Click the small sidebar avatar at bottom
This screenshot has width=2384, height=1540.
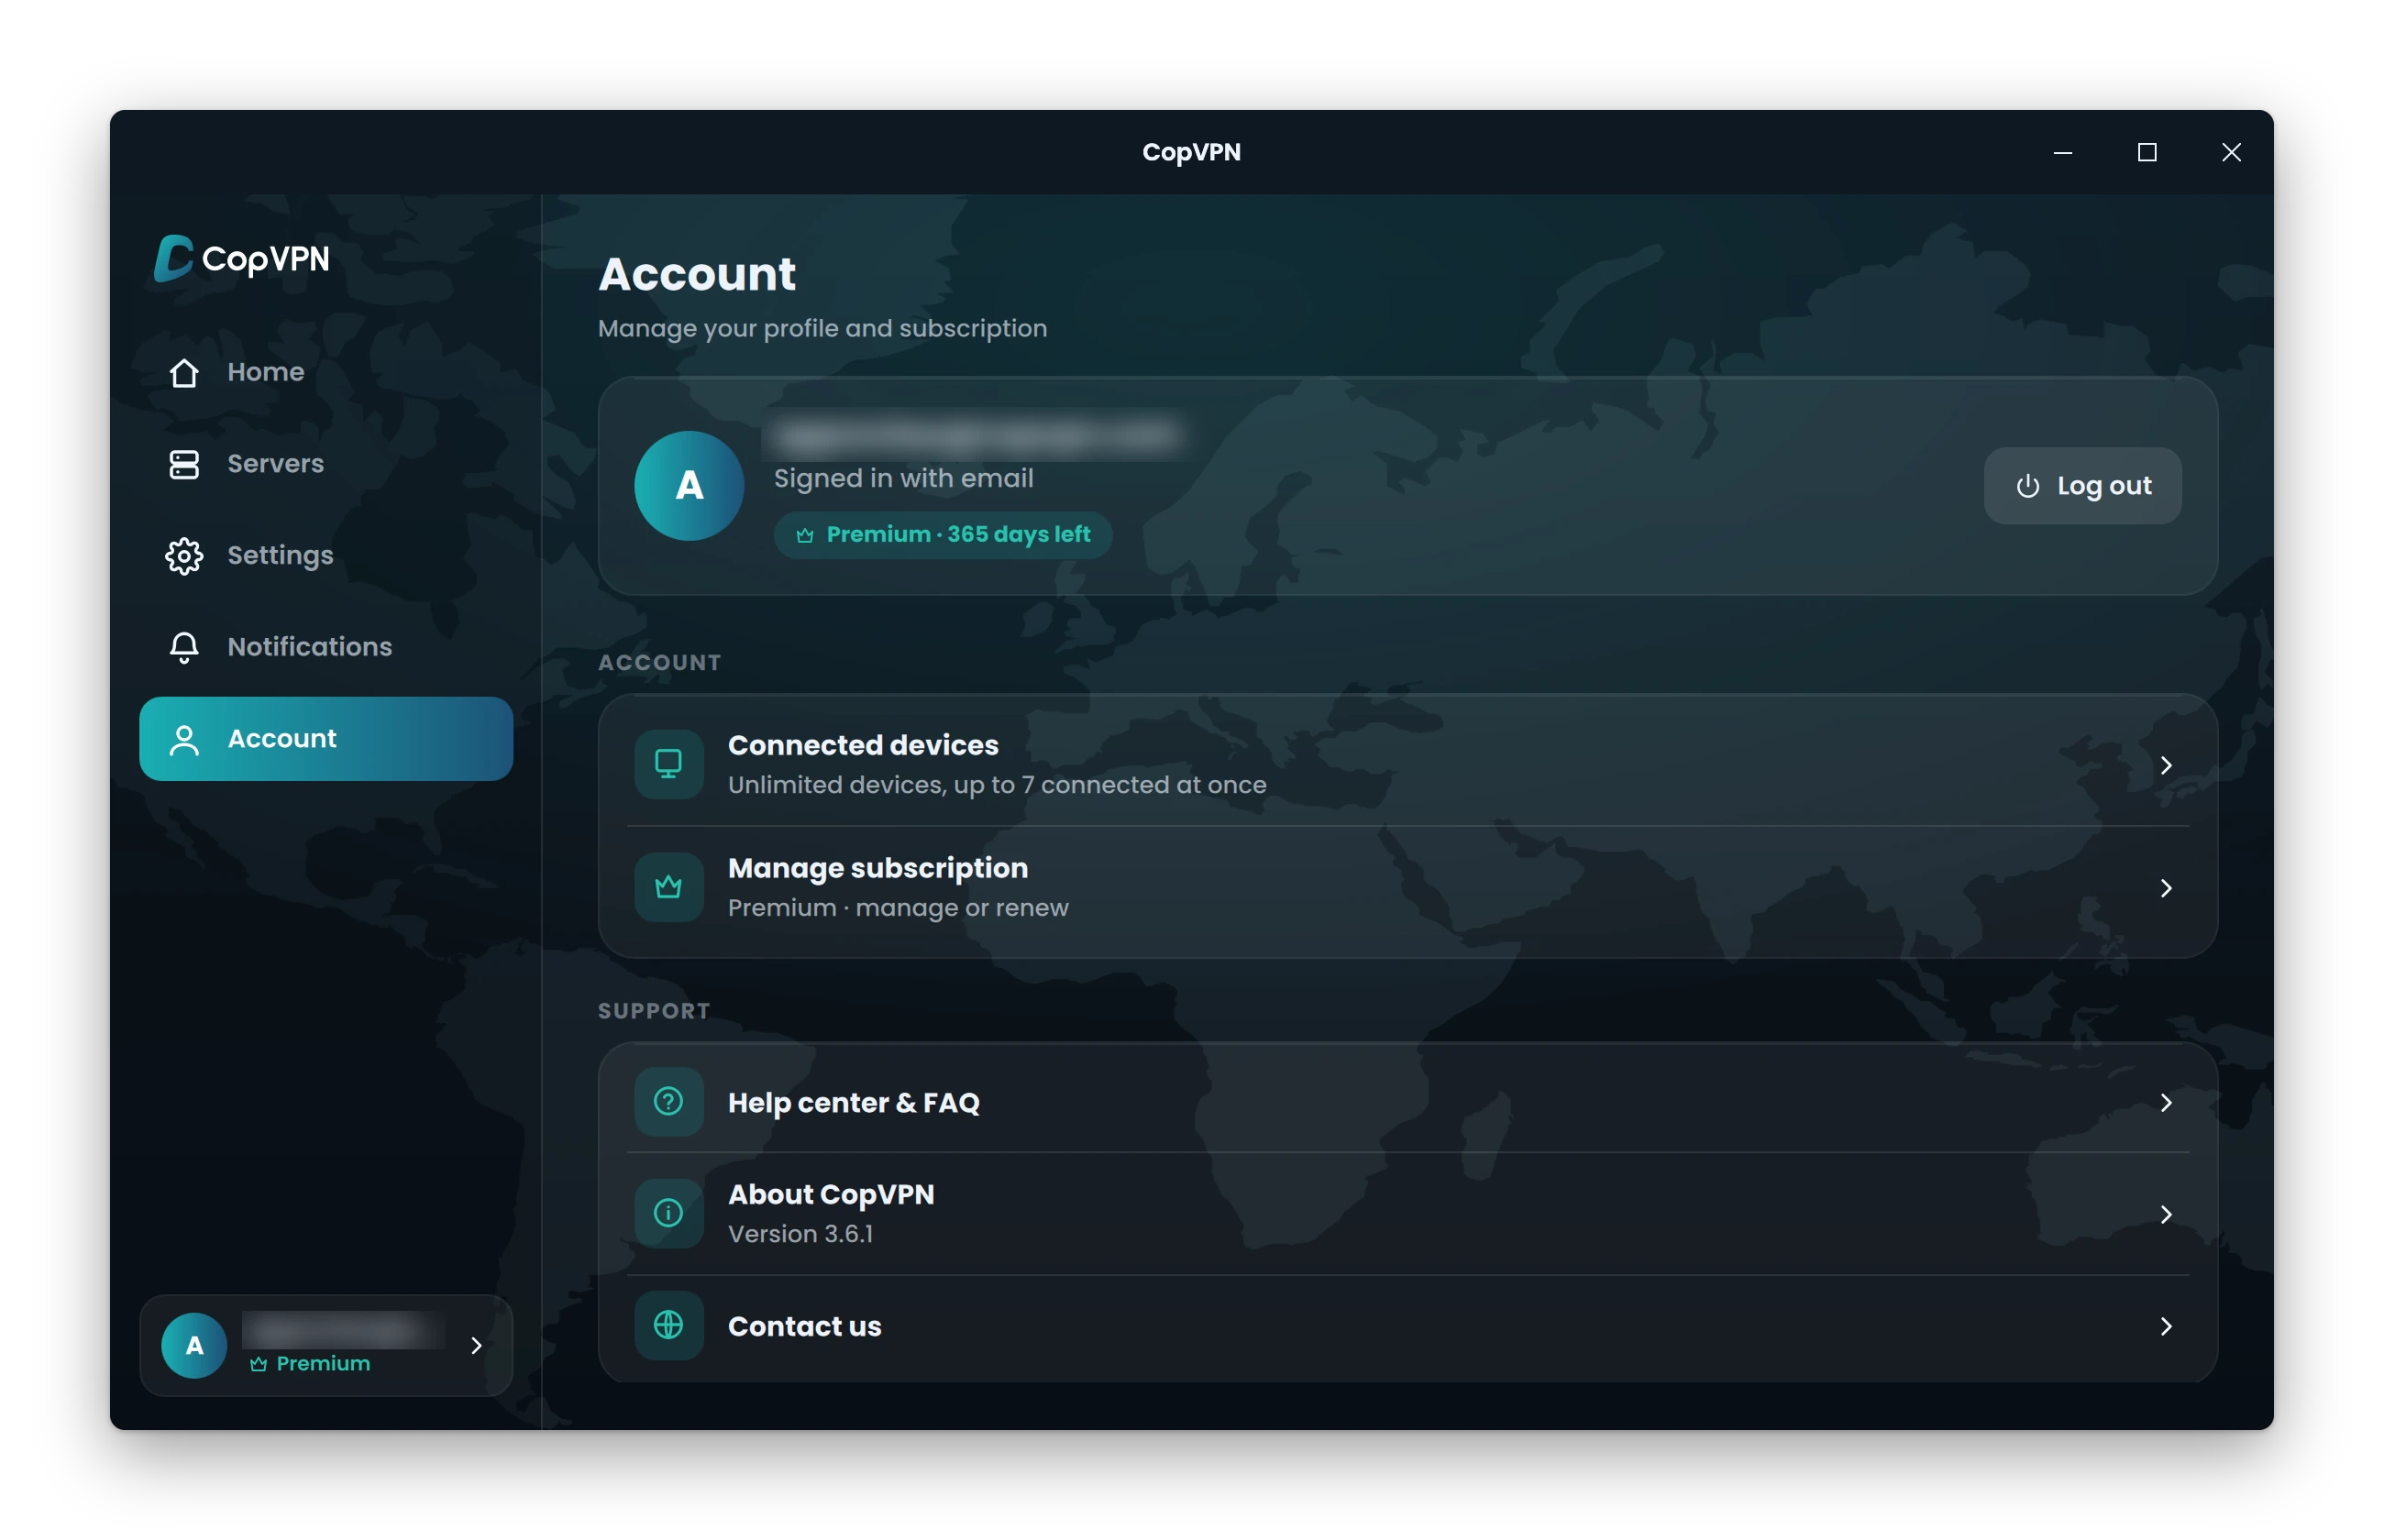(x=194, y=1346)
